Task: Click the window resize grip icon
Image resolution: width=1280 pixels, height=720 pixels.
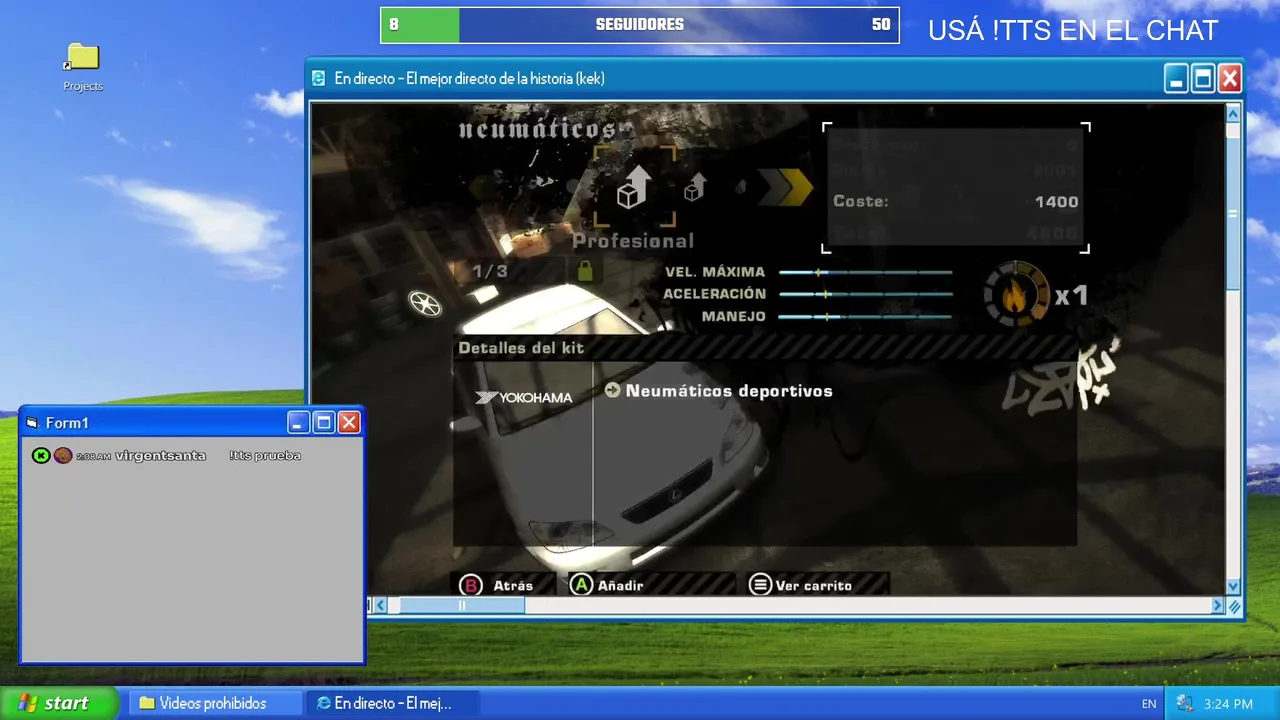Action: coord(1234,606)
